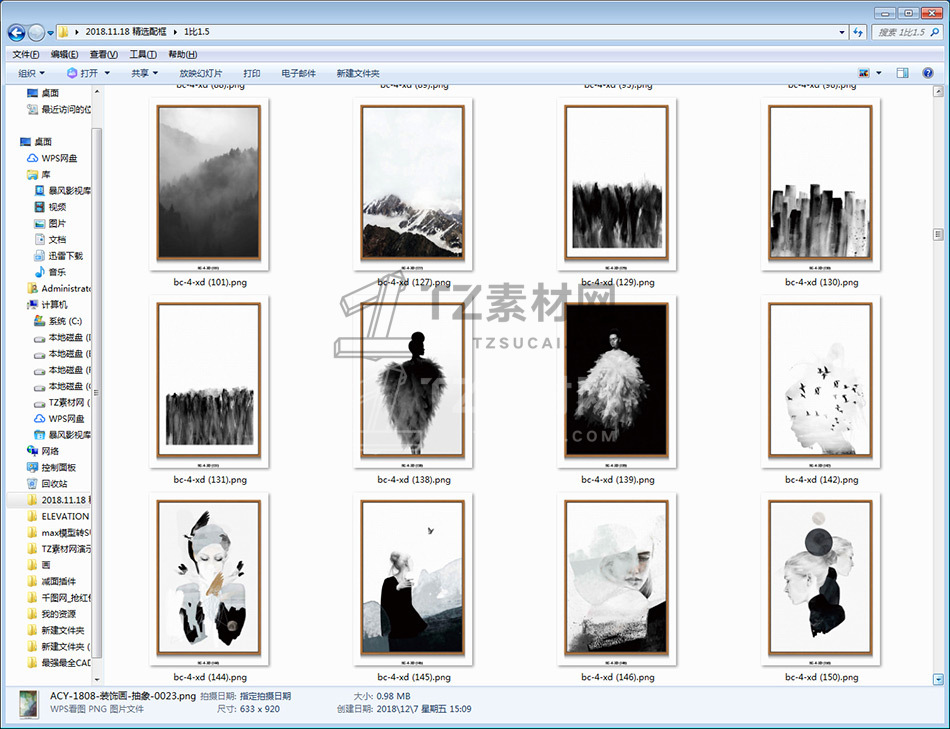Open the help question mark icon
The width and height of the screenshot is (950, 729).
pyautogui.click(x=930, y=73)
